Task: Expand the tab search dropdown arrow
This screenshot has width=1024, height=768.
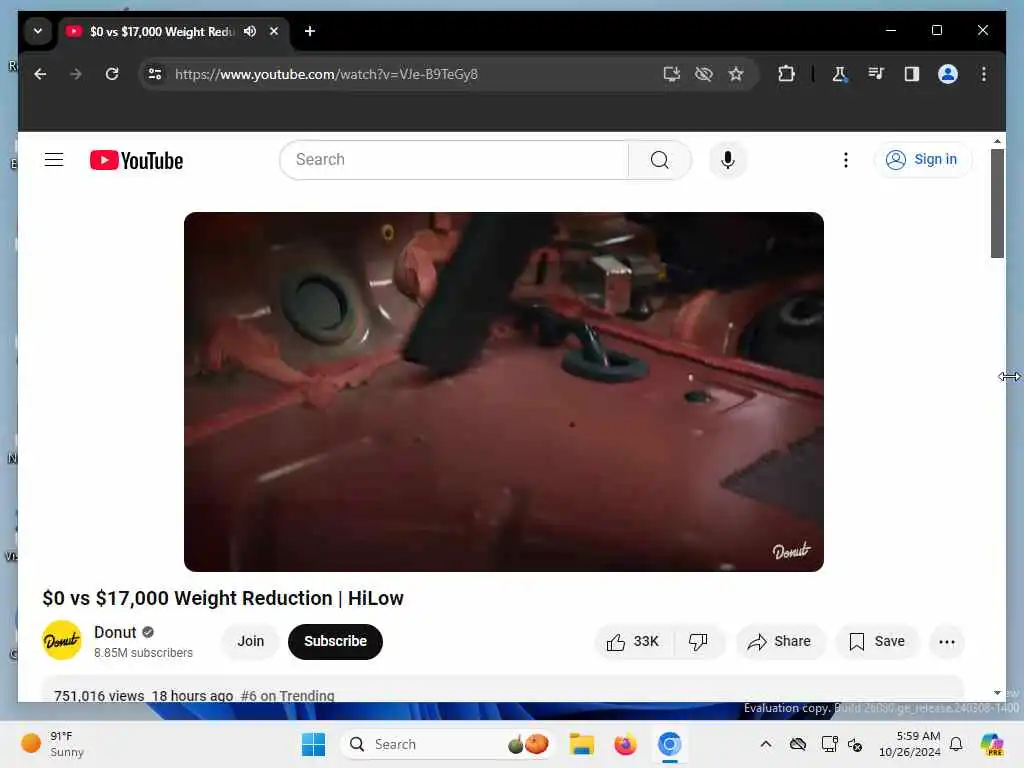Action: point(38,31)
